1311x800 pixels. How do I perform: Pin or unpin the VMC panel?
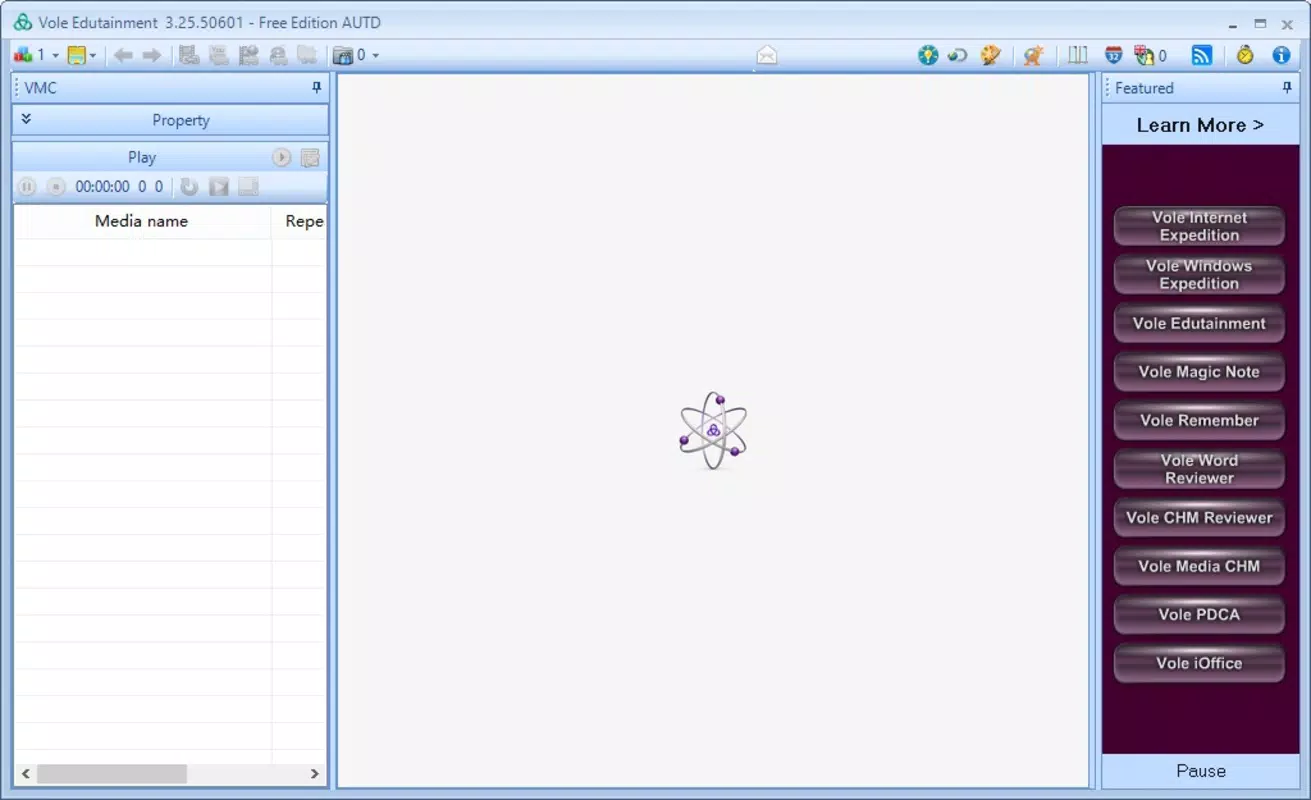click(317, 88)
